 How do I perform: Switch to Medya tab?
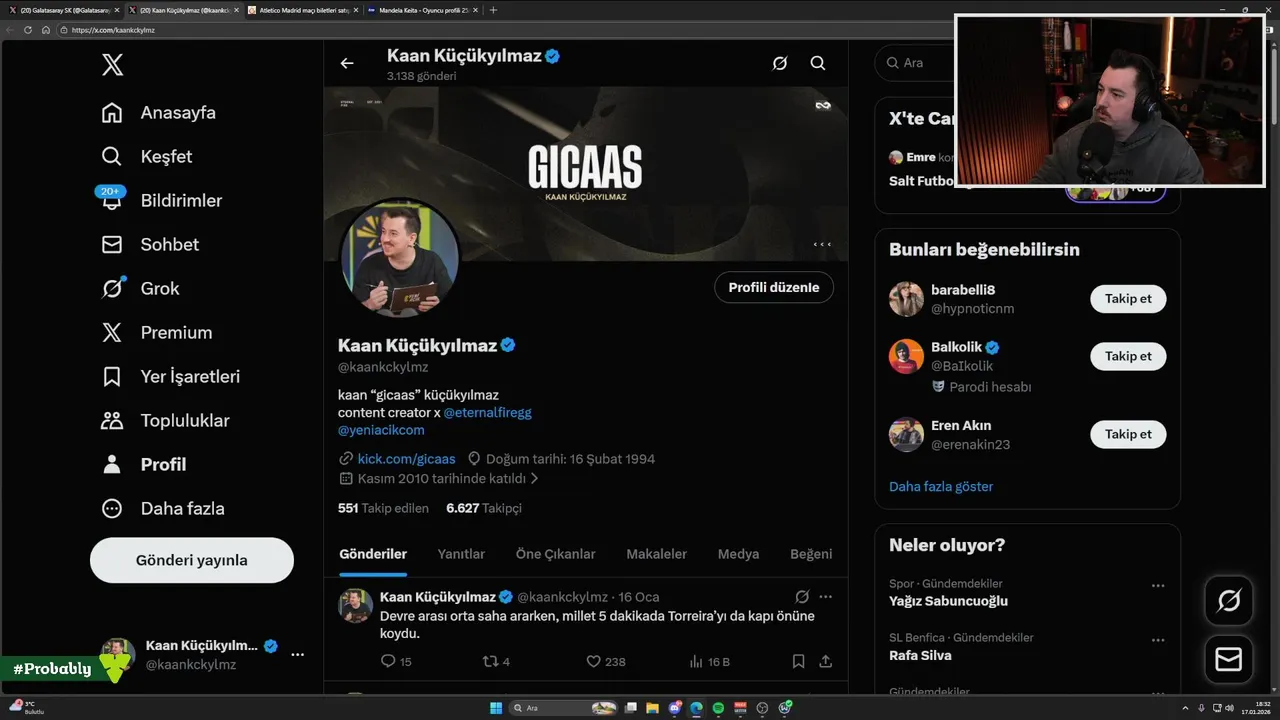(x=739, y=554)
